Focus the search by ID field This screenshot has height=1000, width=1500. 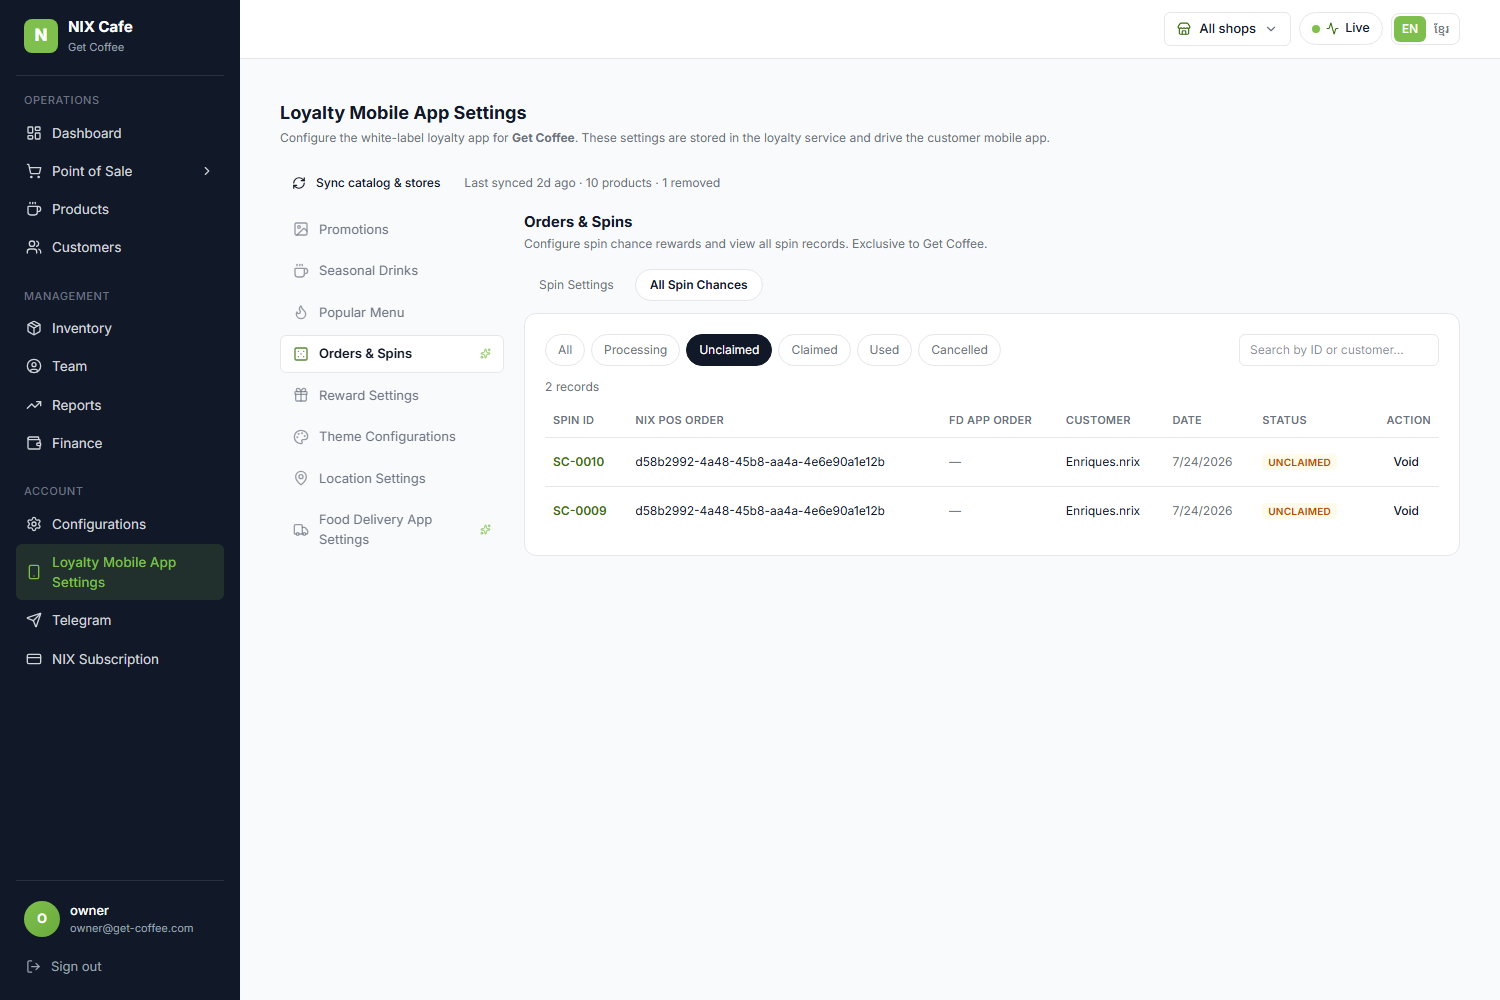(1338, 350)
